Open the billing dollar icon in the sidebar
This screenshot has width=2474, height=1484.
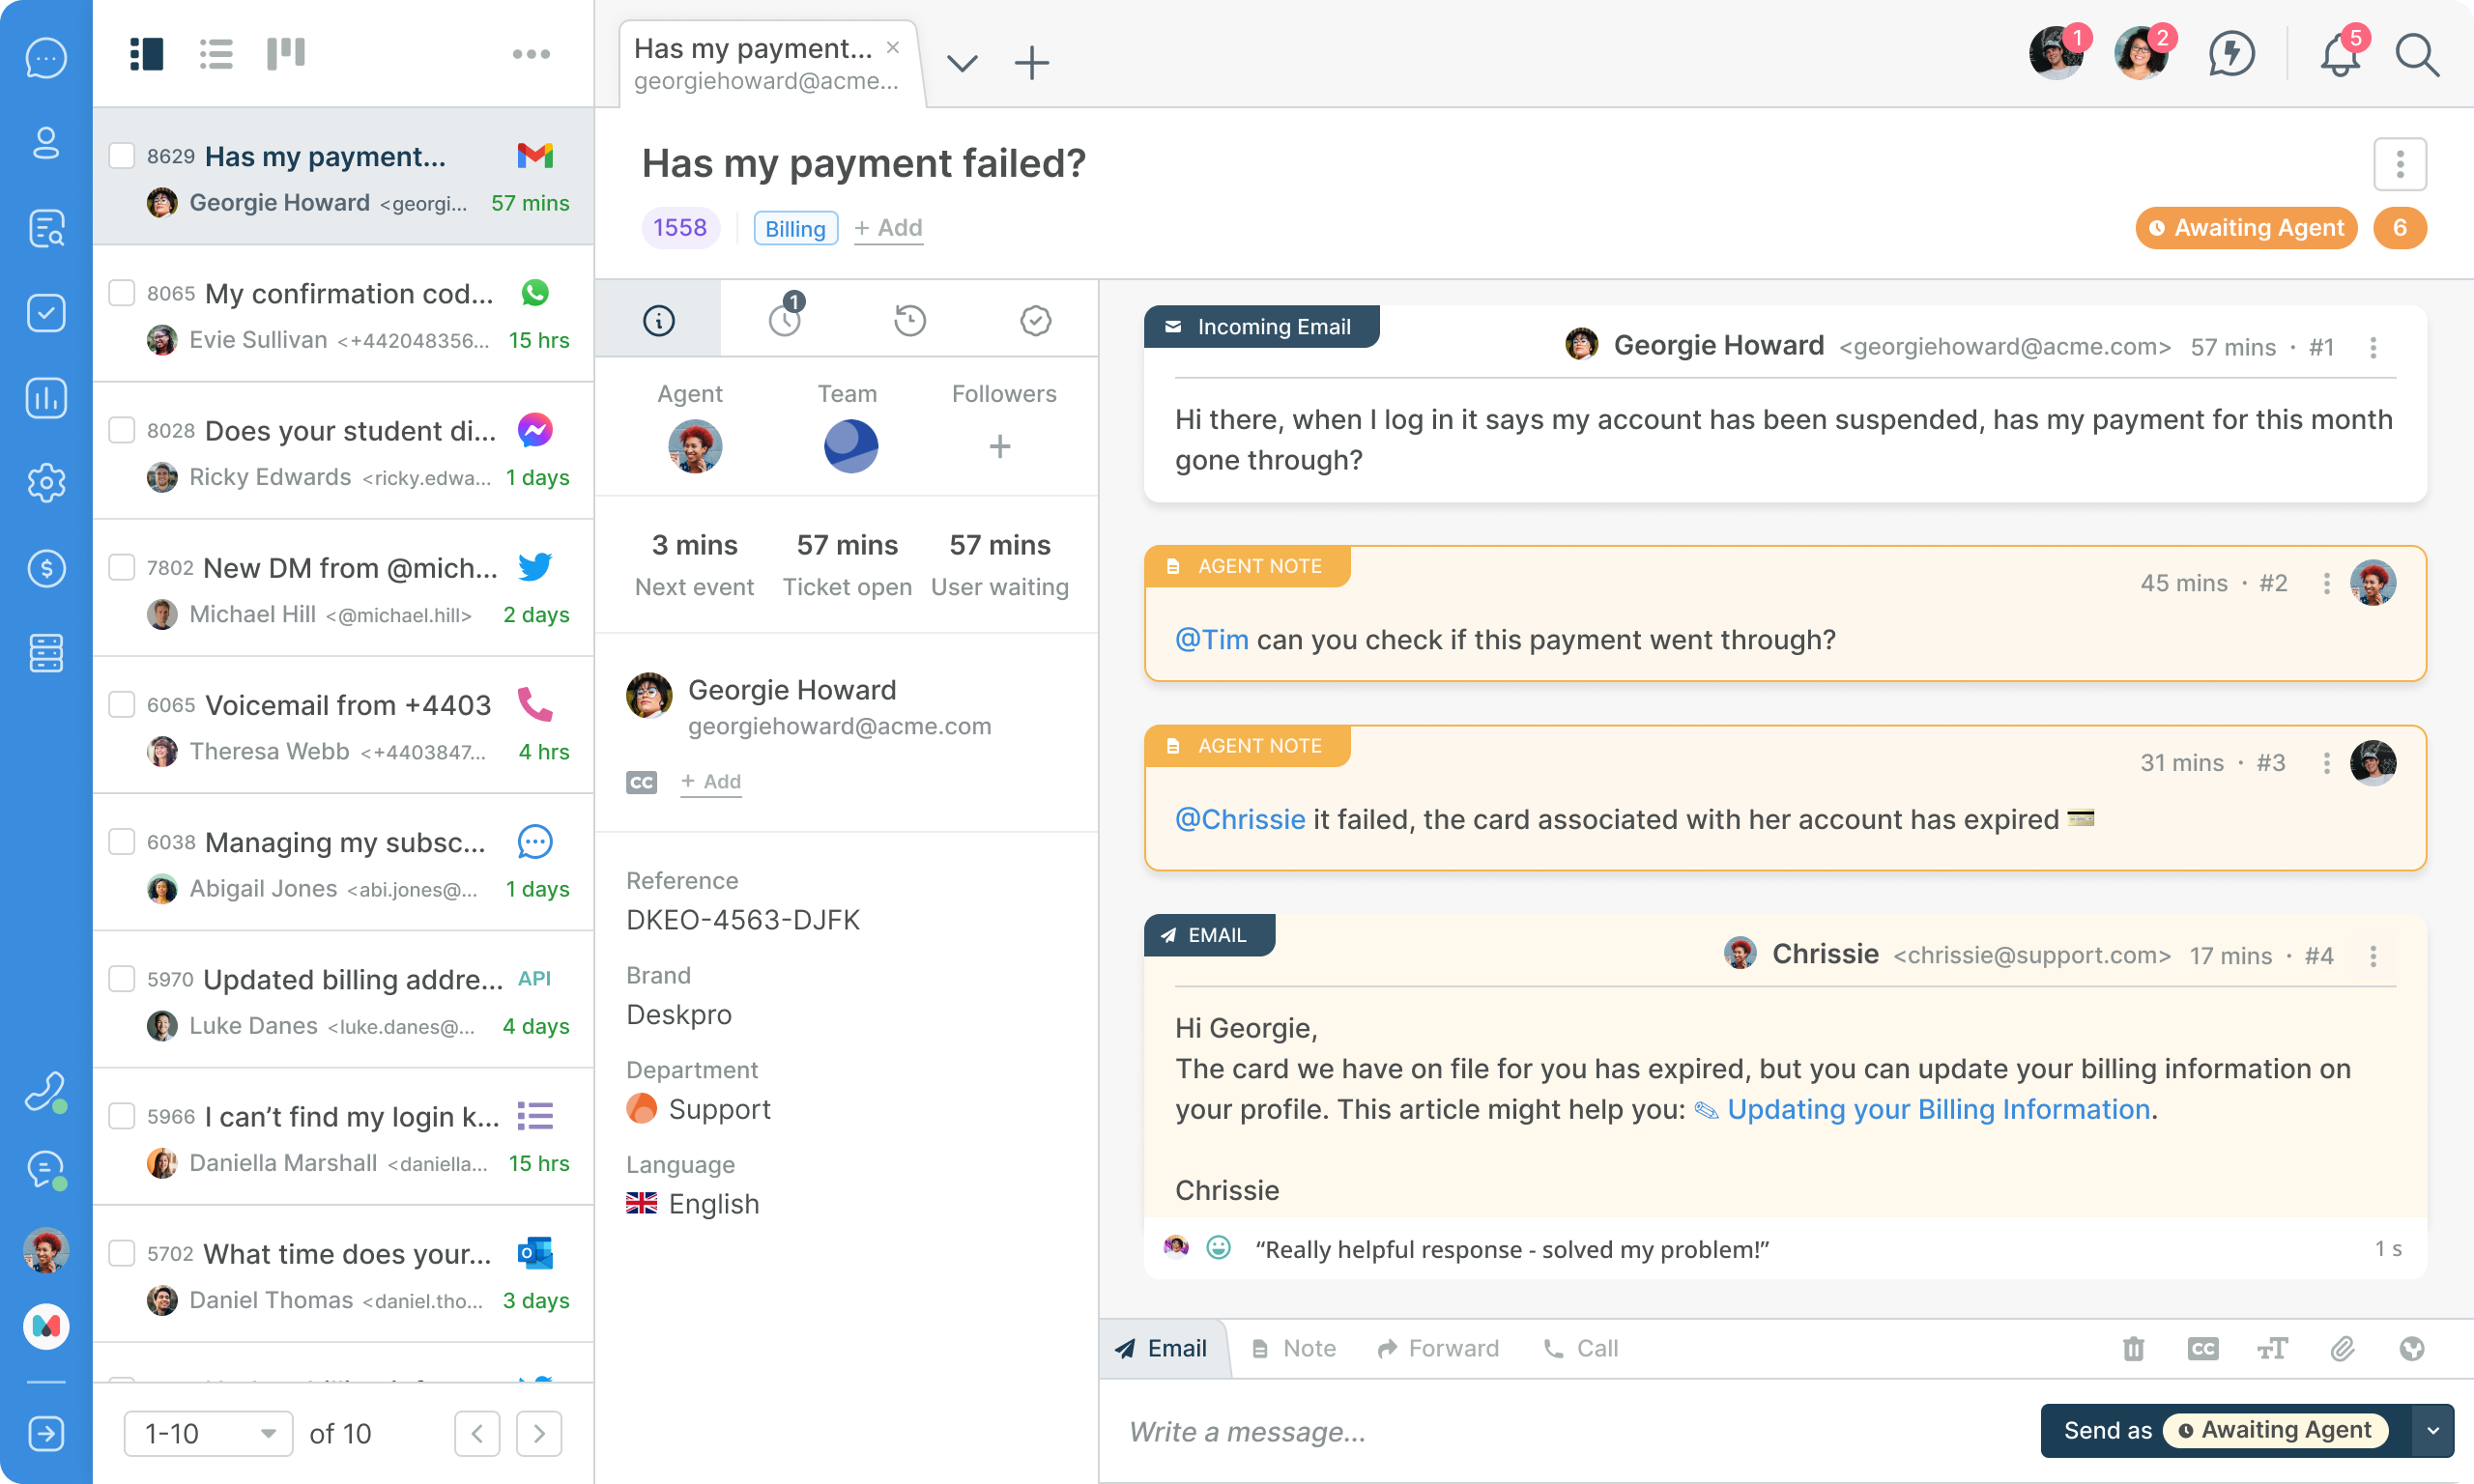(46, 568)
